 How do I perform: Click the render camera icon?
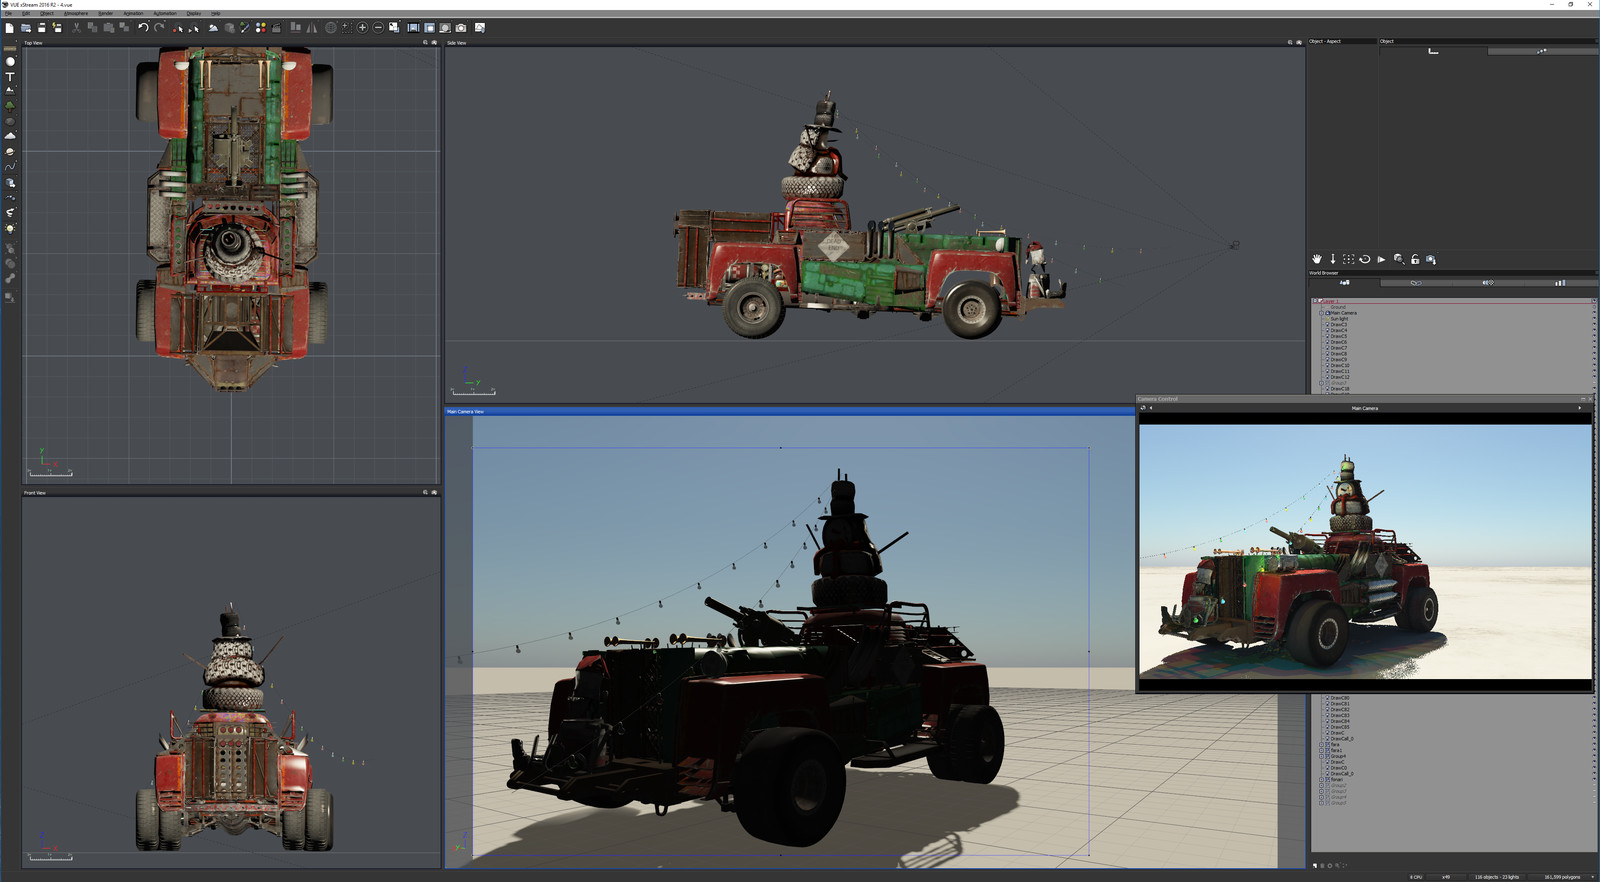click(x=461, y=28)
